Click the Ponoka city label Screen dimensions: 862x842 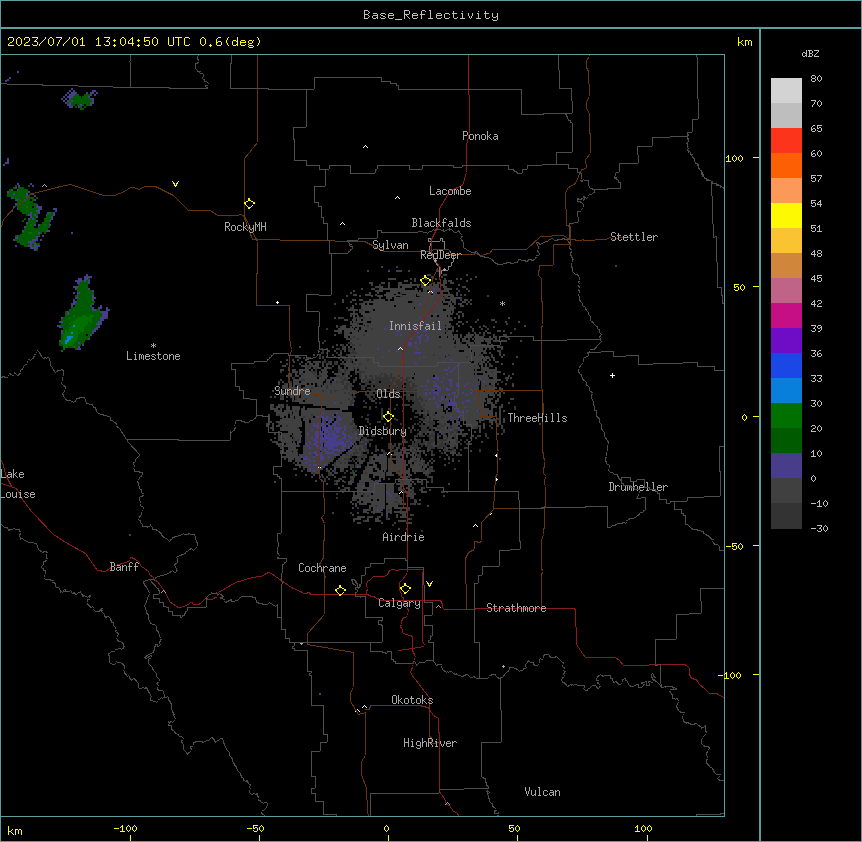click(480, 136)
